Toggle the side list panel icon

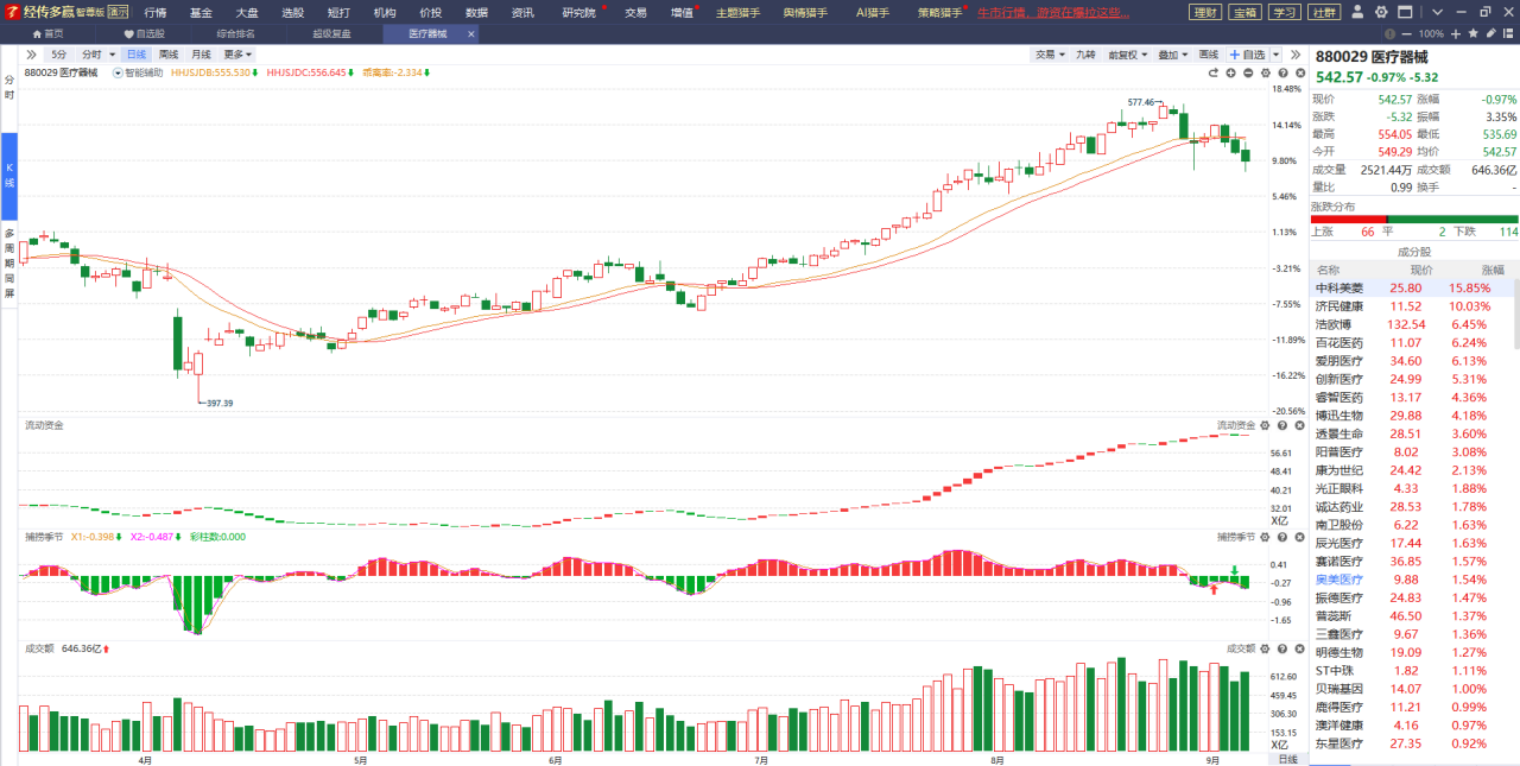pyautogui.click(x=1508, y=34)
